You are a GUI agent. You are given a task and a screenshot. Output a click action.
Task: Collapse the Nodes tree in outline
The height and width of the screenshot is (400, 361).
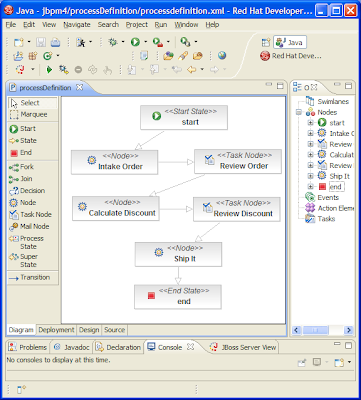[x=298, y=113]
